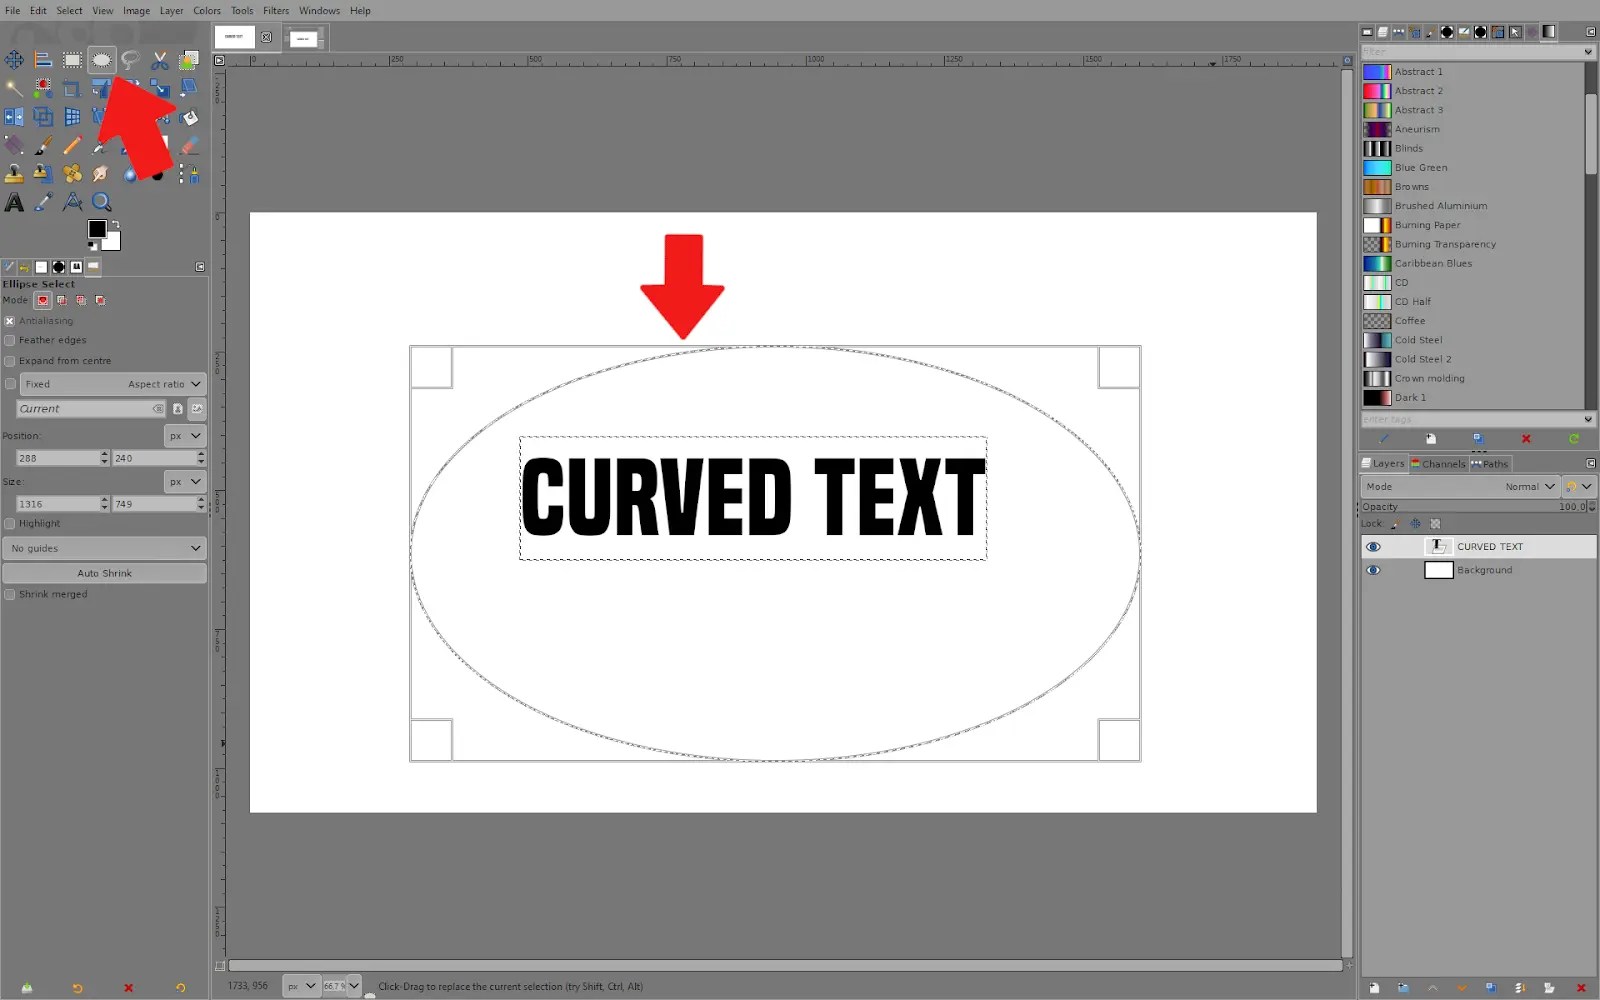Image resolution: width=1600 pixels, height=1000 pixels.
Task: Select the Clone stamp tool
Action: pyautogui.click(x=14, y=173)
